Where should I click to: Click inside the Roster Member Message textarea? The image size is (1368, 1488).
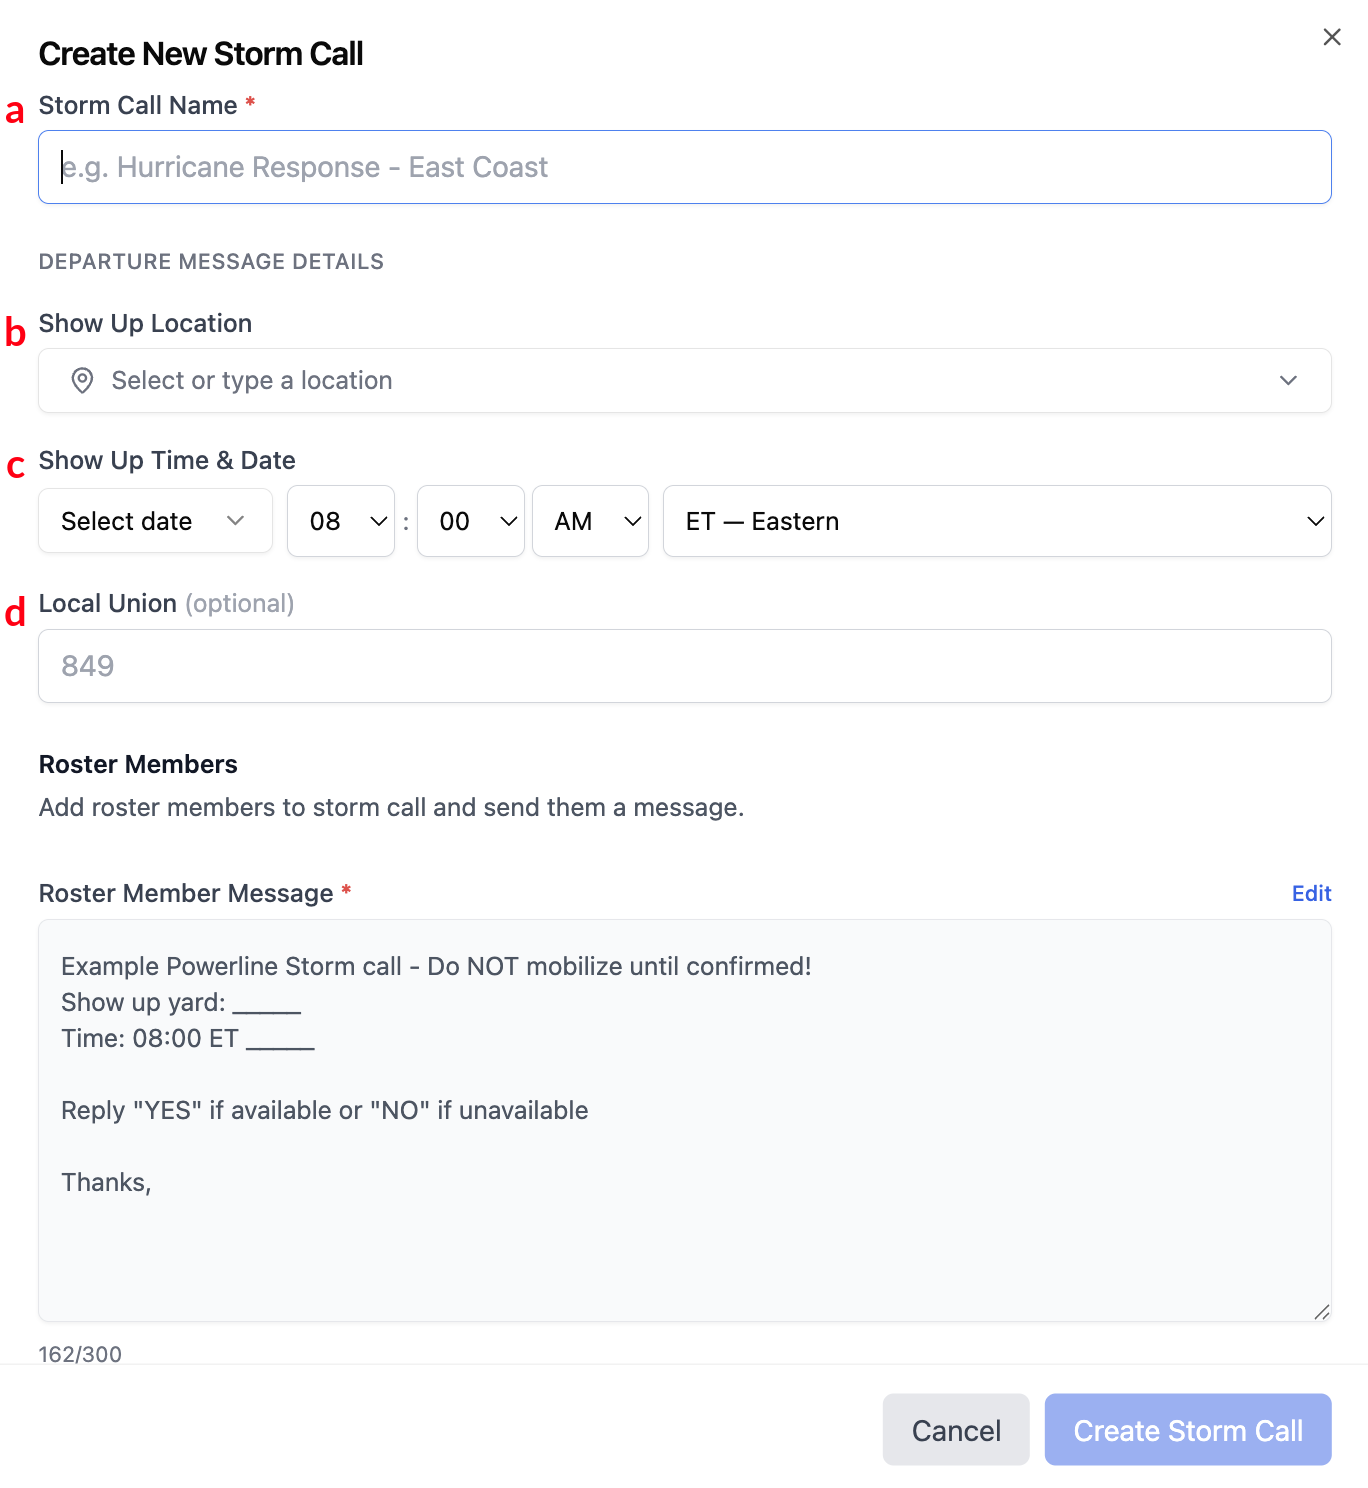click(x=684, y=1120)
